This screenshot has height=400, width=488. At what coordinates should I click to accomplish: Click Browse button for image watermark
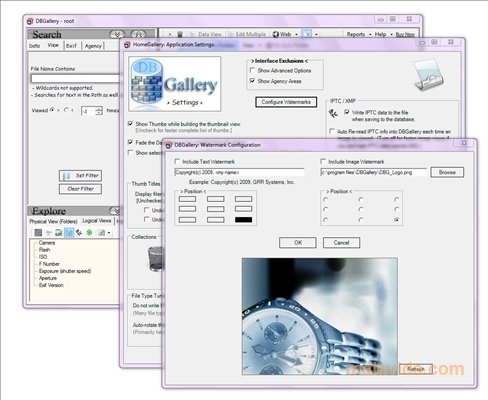pyautogui.click(x=447, y=172)
